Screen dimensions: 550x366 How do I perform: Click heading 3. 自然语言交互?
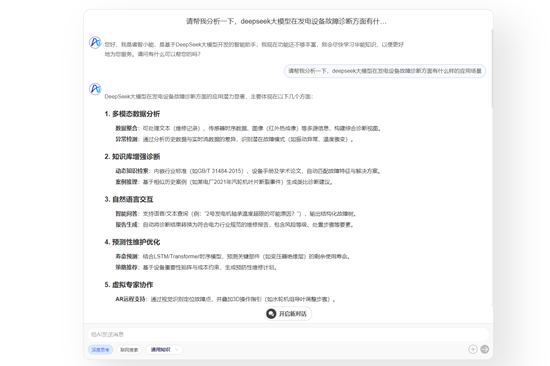[x=129, y=199]
